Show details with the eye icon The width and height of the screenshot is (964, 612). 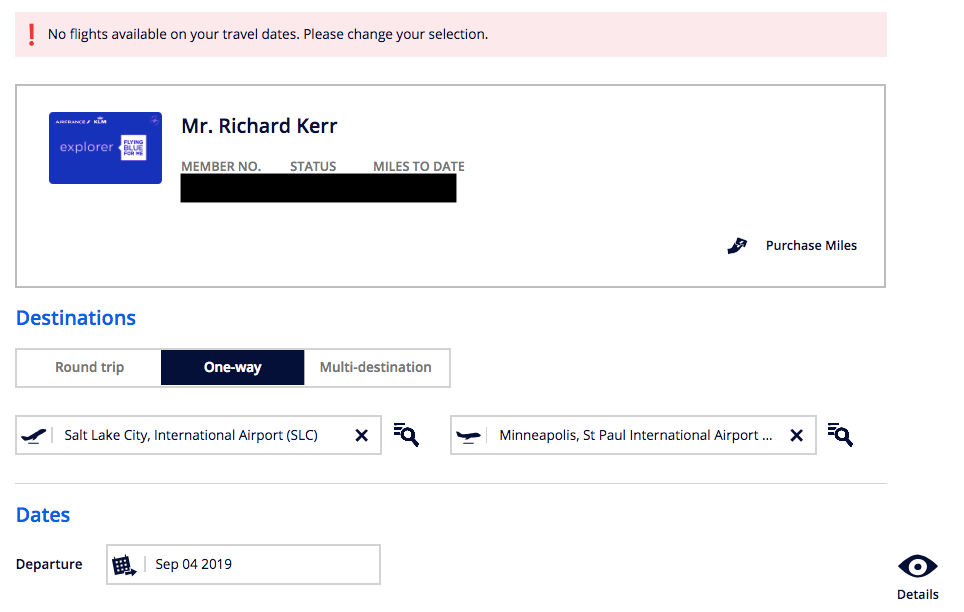coord(917,567)
